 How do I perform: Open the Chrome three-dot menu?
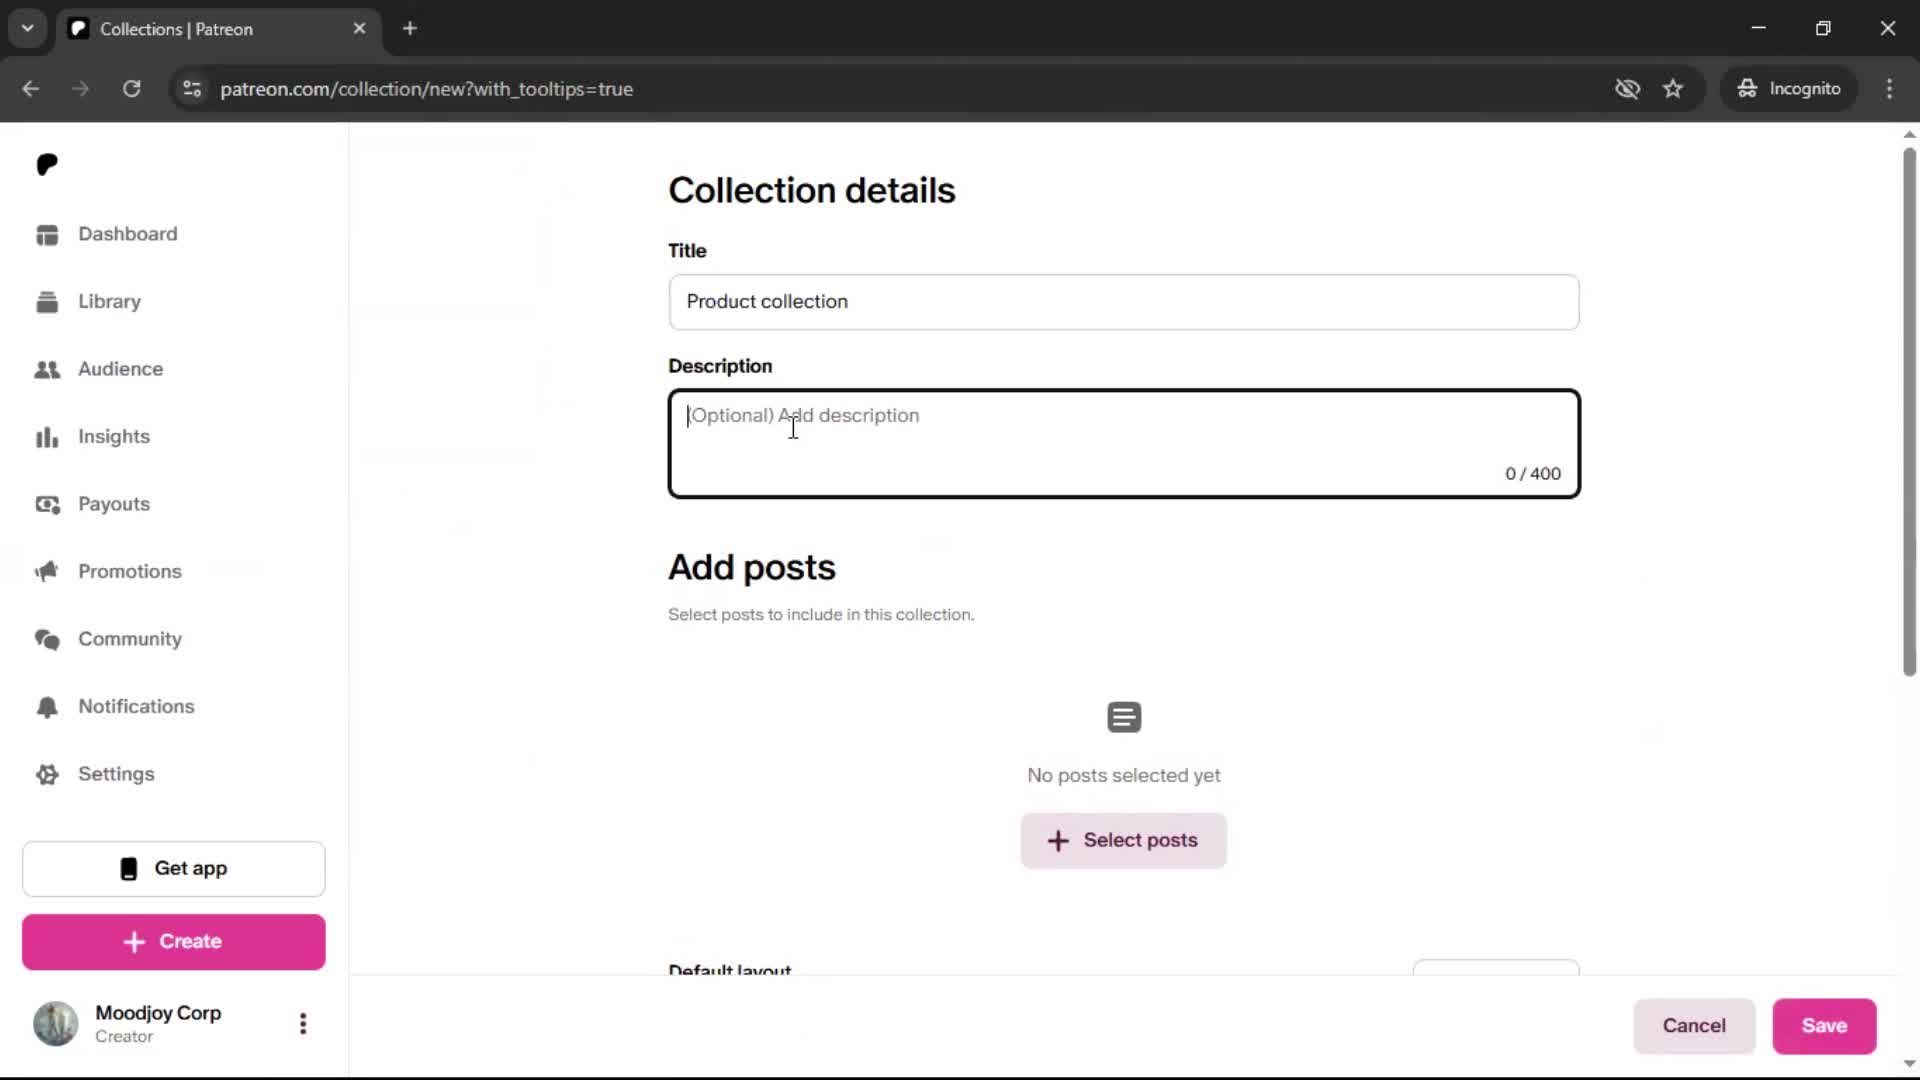click(x=1889, y=89)
